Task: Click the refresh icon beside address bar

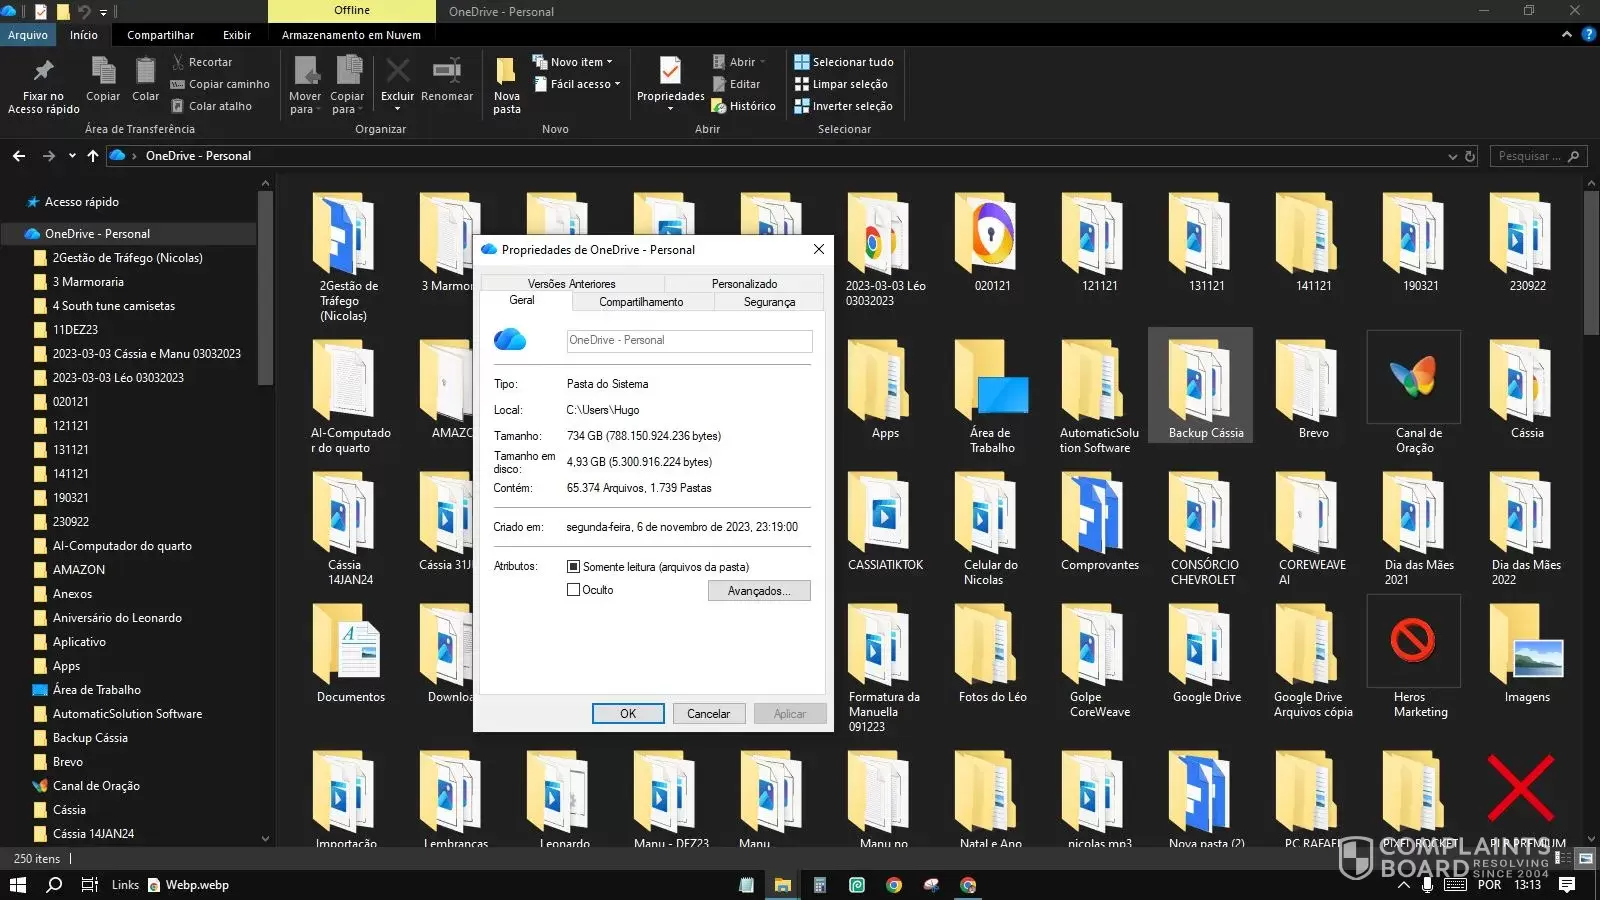Action: tap(1470, 156)
